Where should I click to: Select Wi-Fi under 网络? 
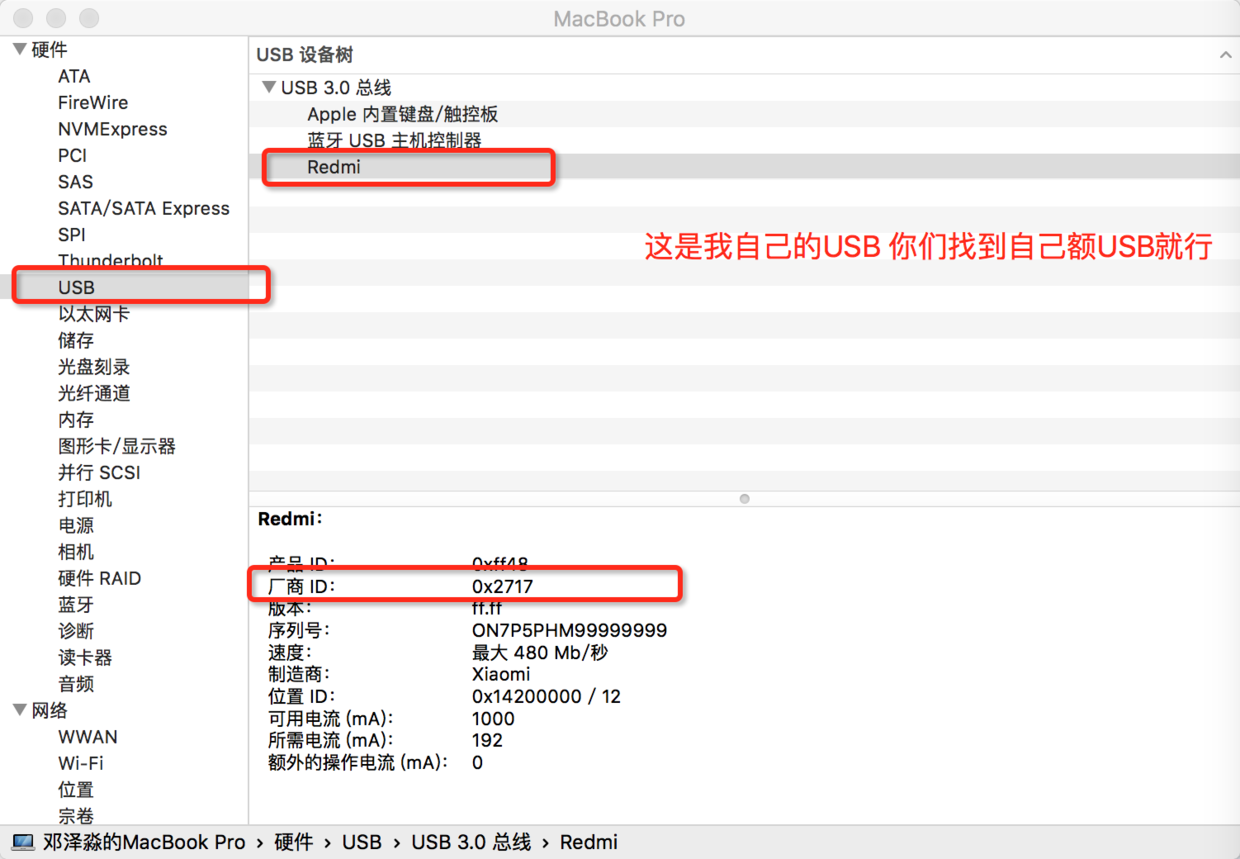tap(81, 763)
